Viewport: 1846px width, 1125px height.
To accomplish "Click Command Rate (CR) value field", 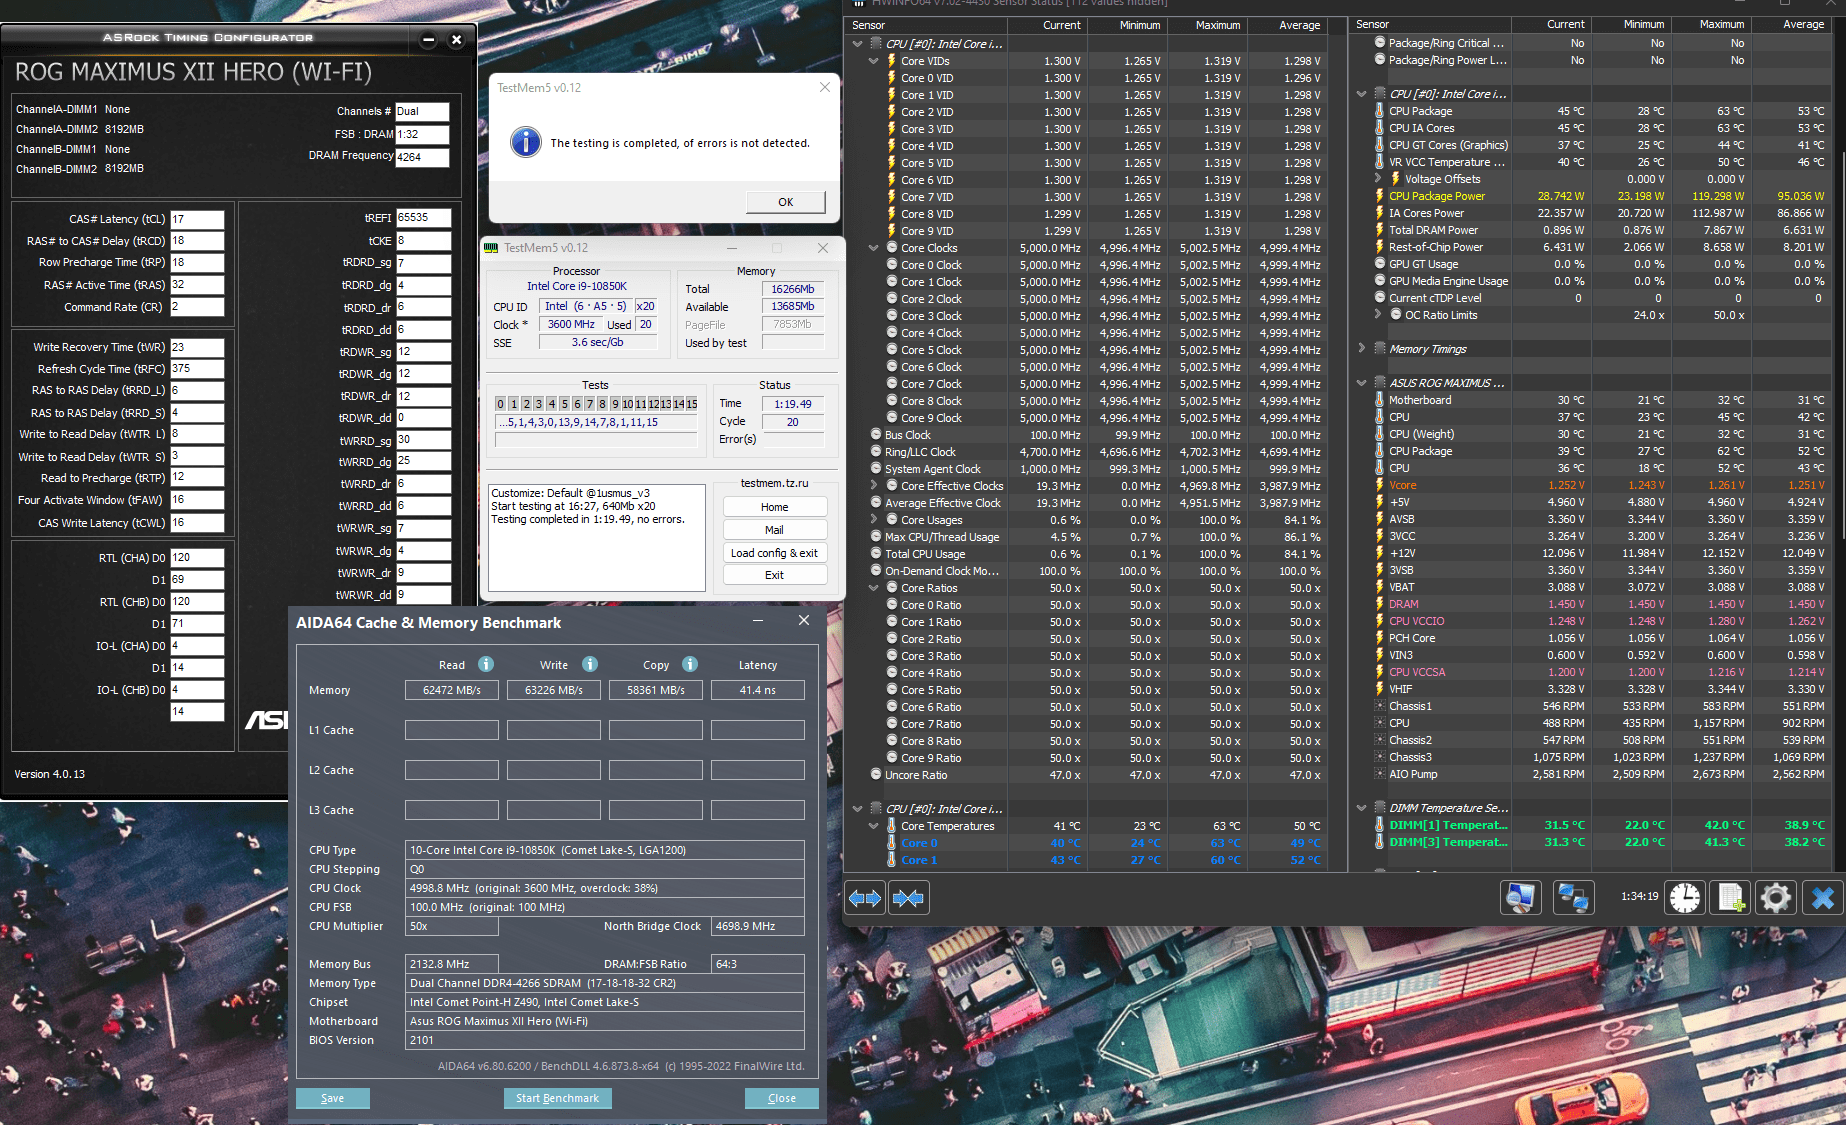I will coord(197,307).
